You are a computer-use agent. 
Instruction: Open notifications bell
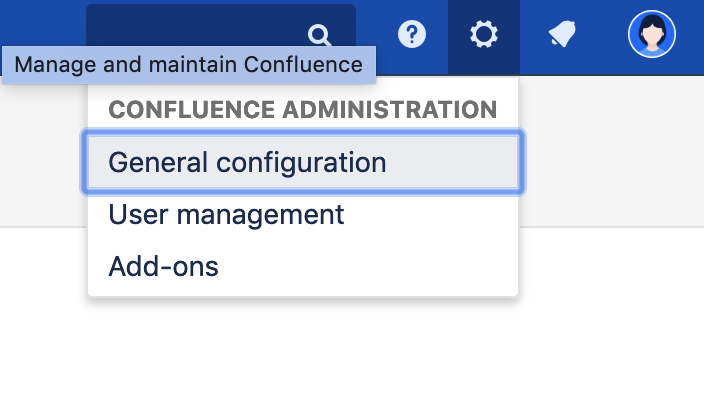pyautogui.click(x=562, y=35)
